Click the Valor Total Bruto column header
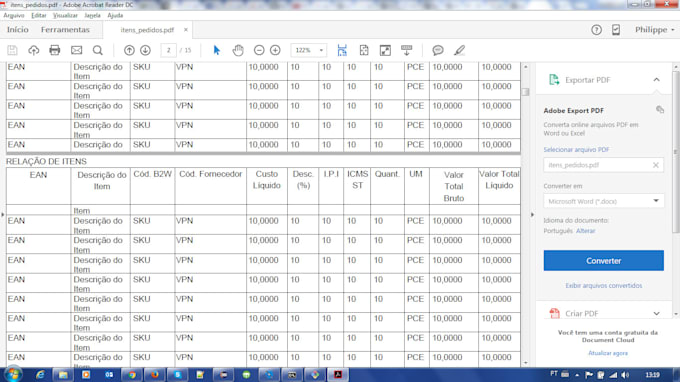 [x=454, y=186]
